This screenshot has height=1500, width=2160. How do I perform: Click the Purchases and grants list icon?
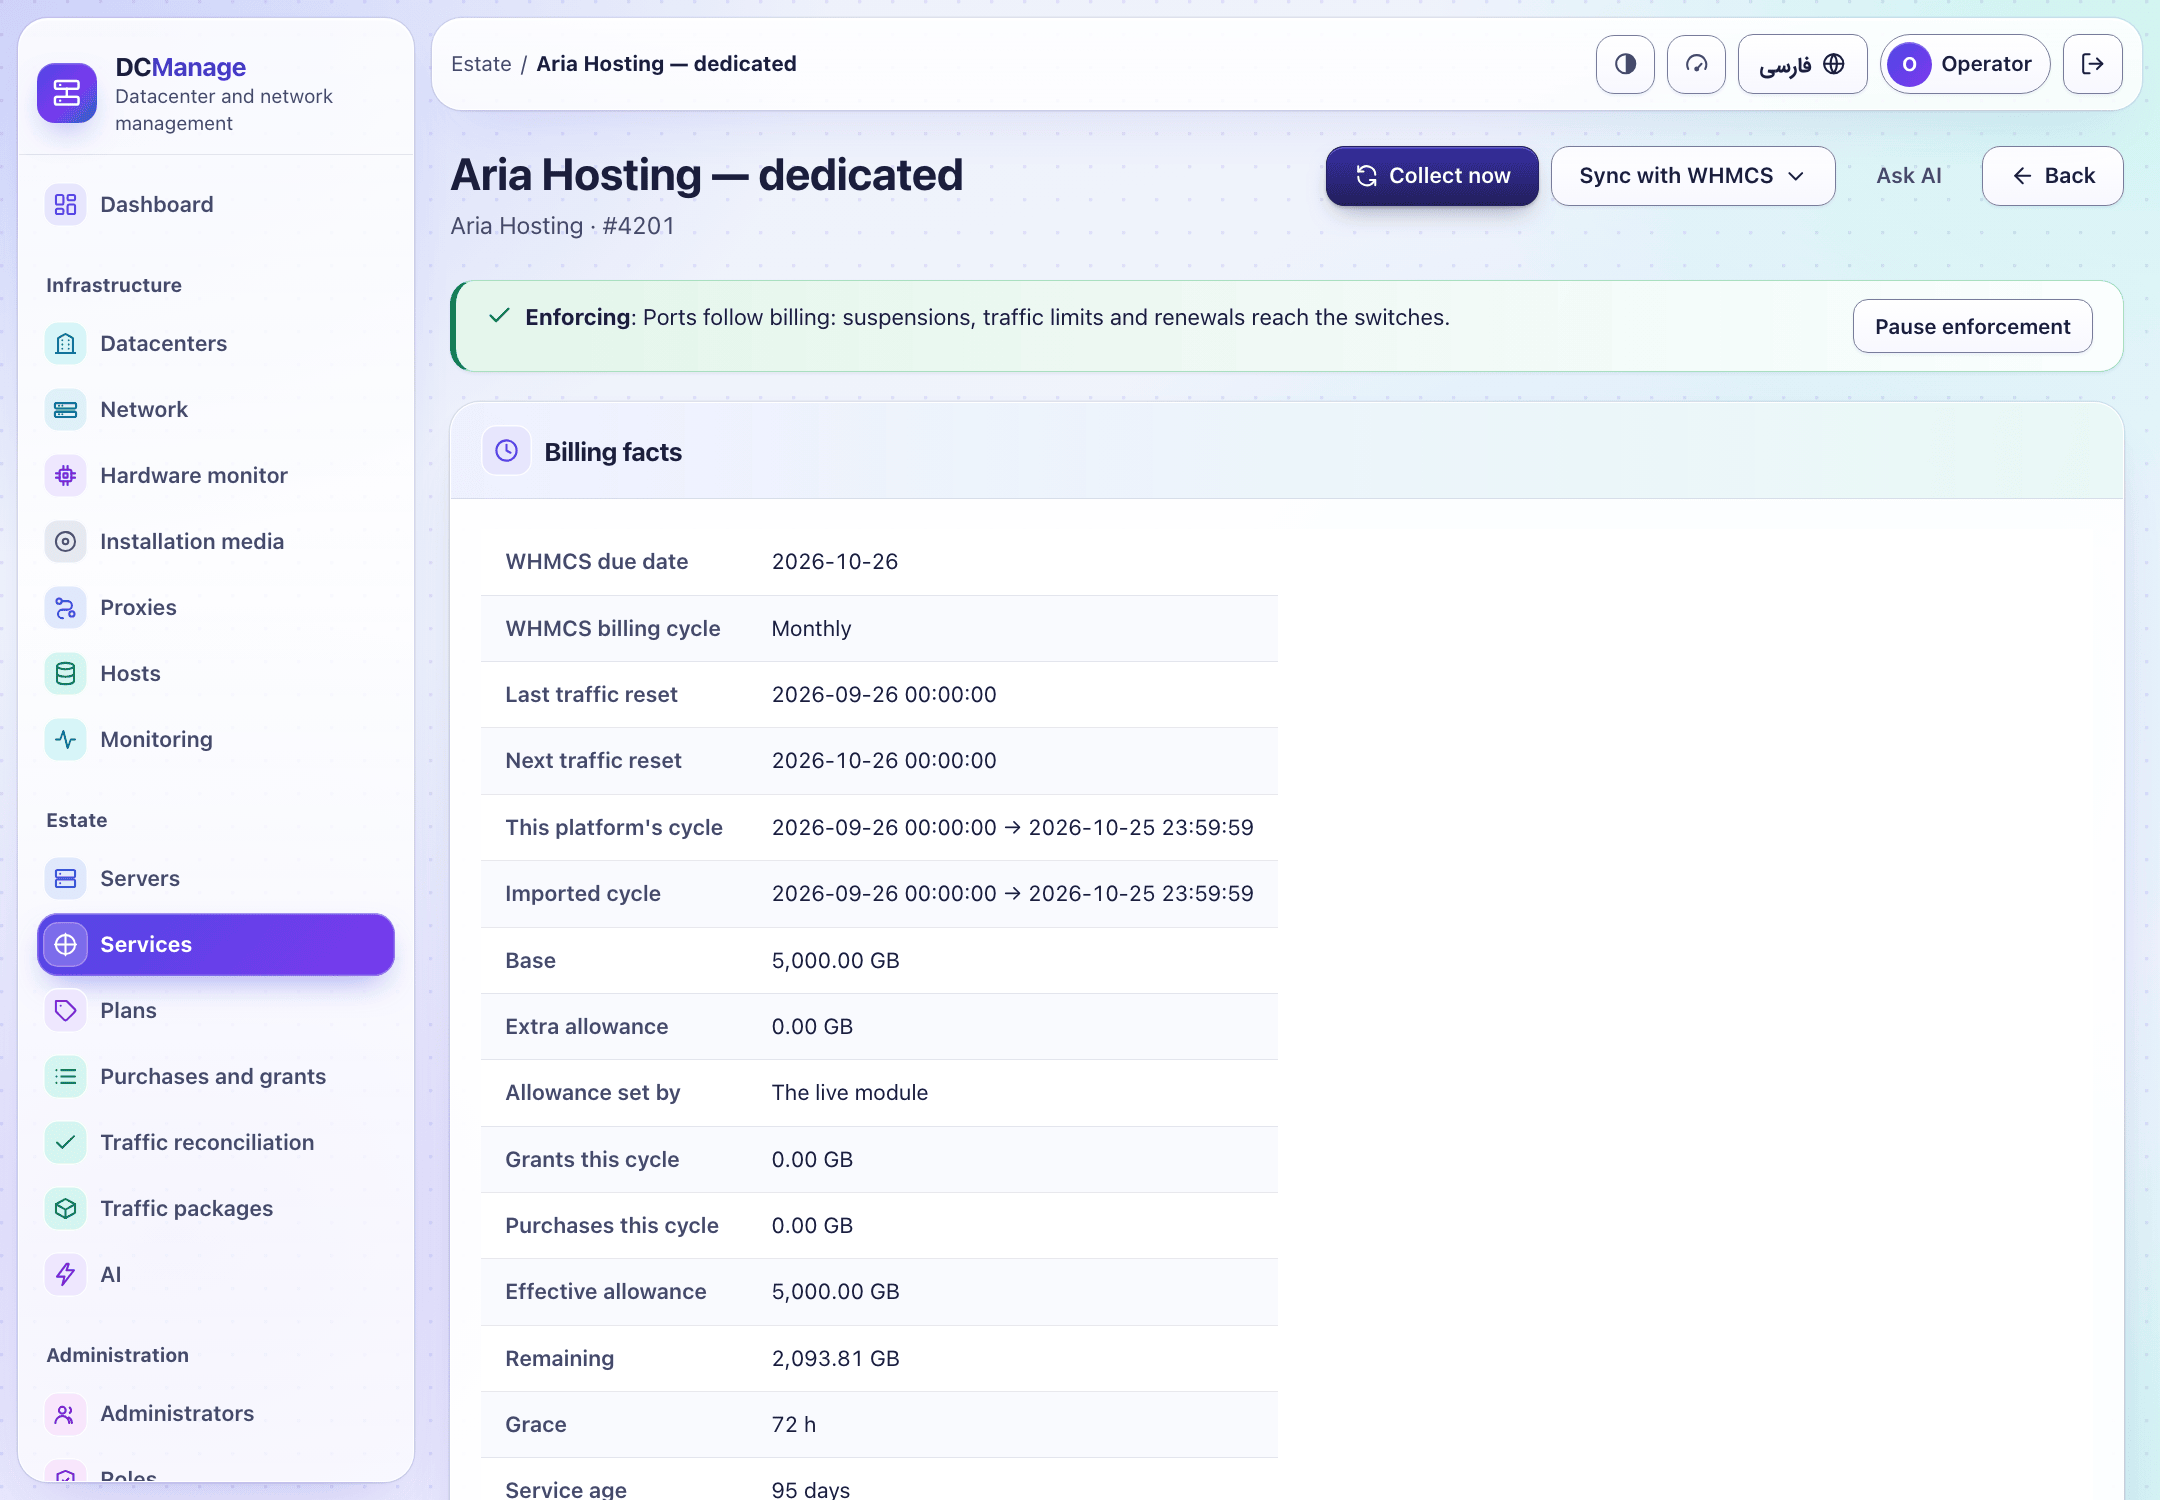click(65, 1076)
